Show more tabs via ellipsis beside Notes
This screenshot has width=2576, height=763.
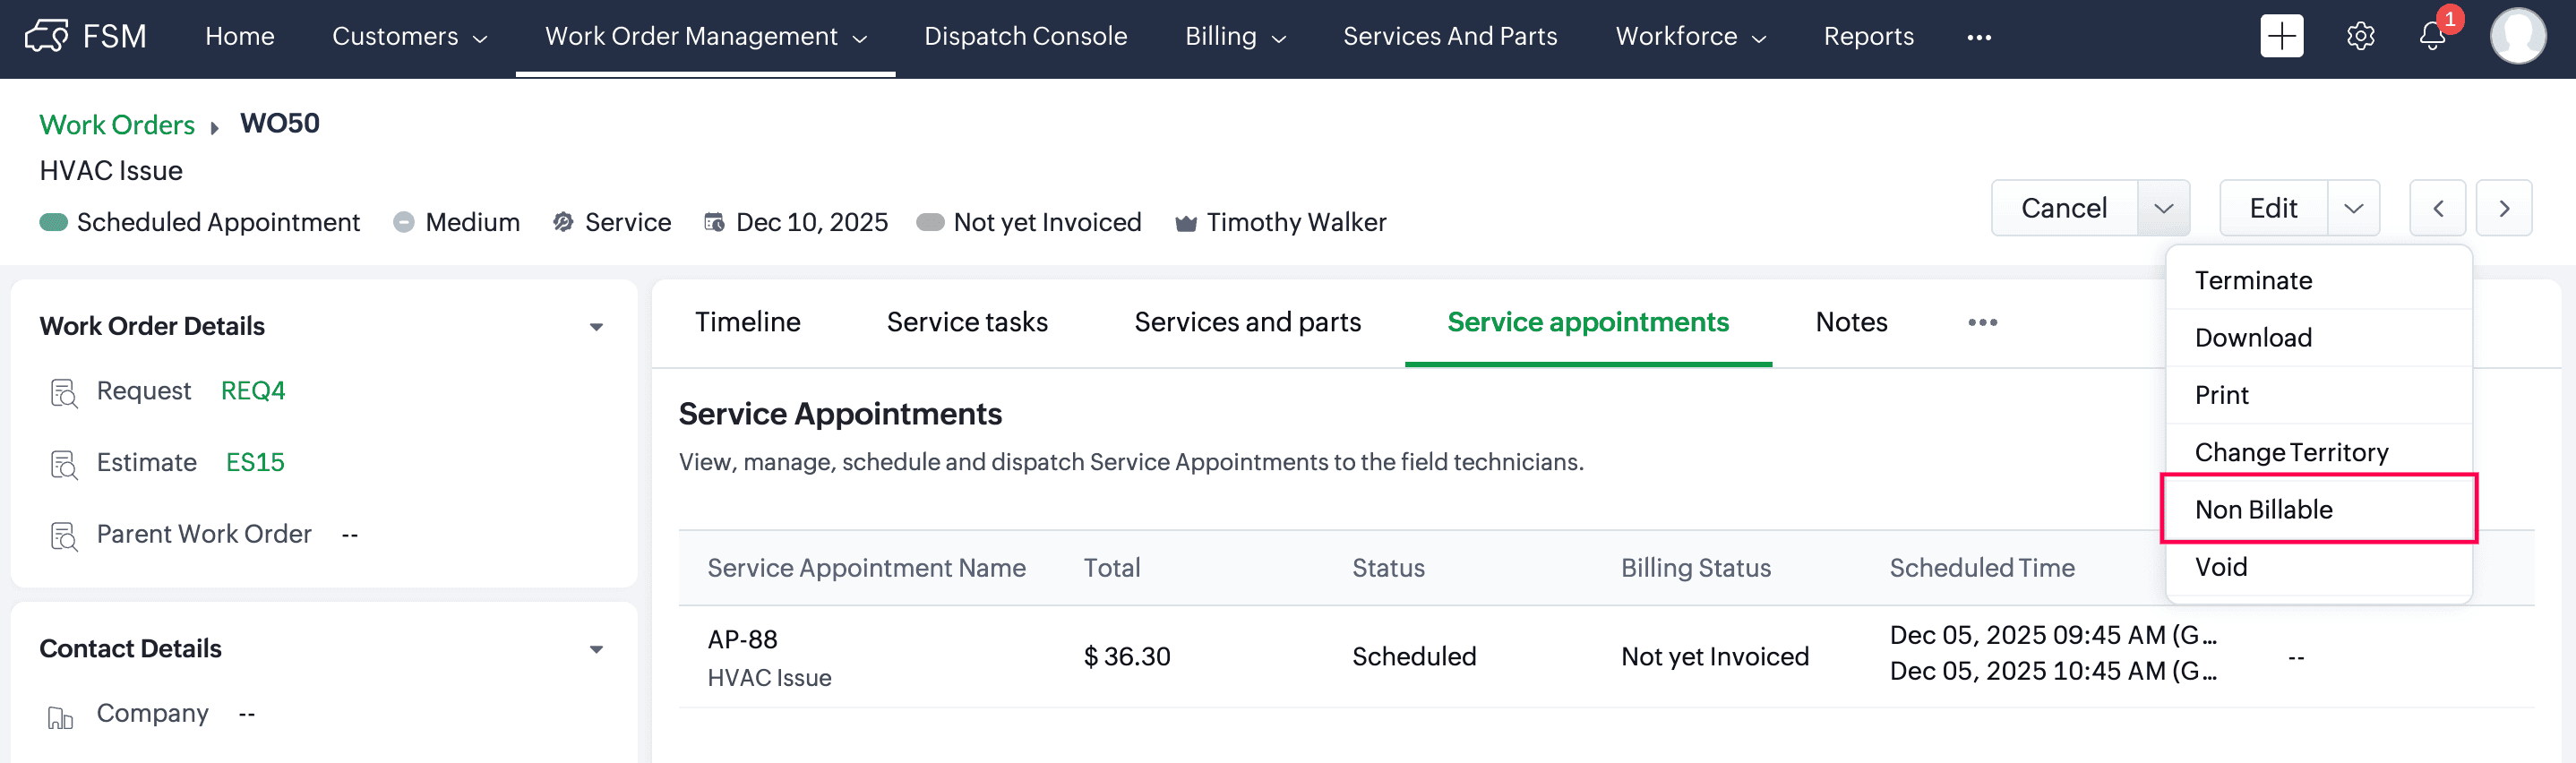tap(1982, 322)
